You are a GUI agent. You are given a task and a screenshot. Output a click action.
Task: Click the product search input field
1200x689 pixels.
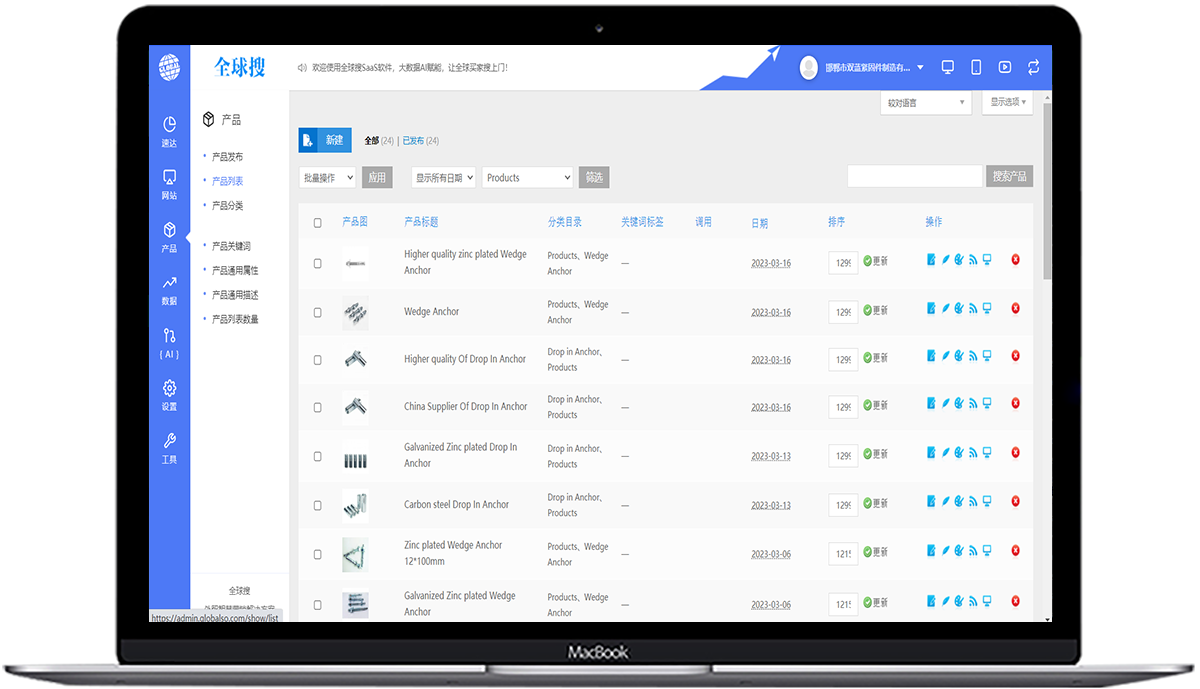click(x=915, y=176)
